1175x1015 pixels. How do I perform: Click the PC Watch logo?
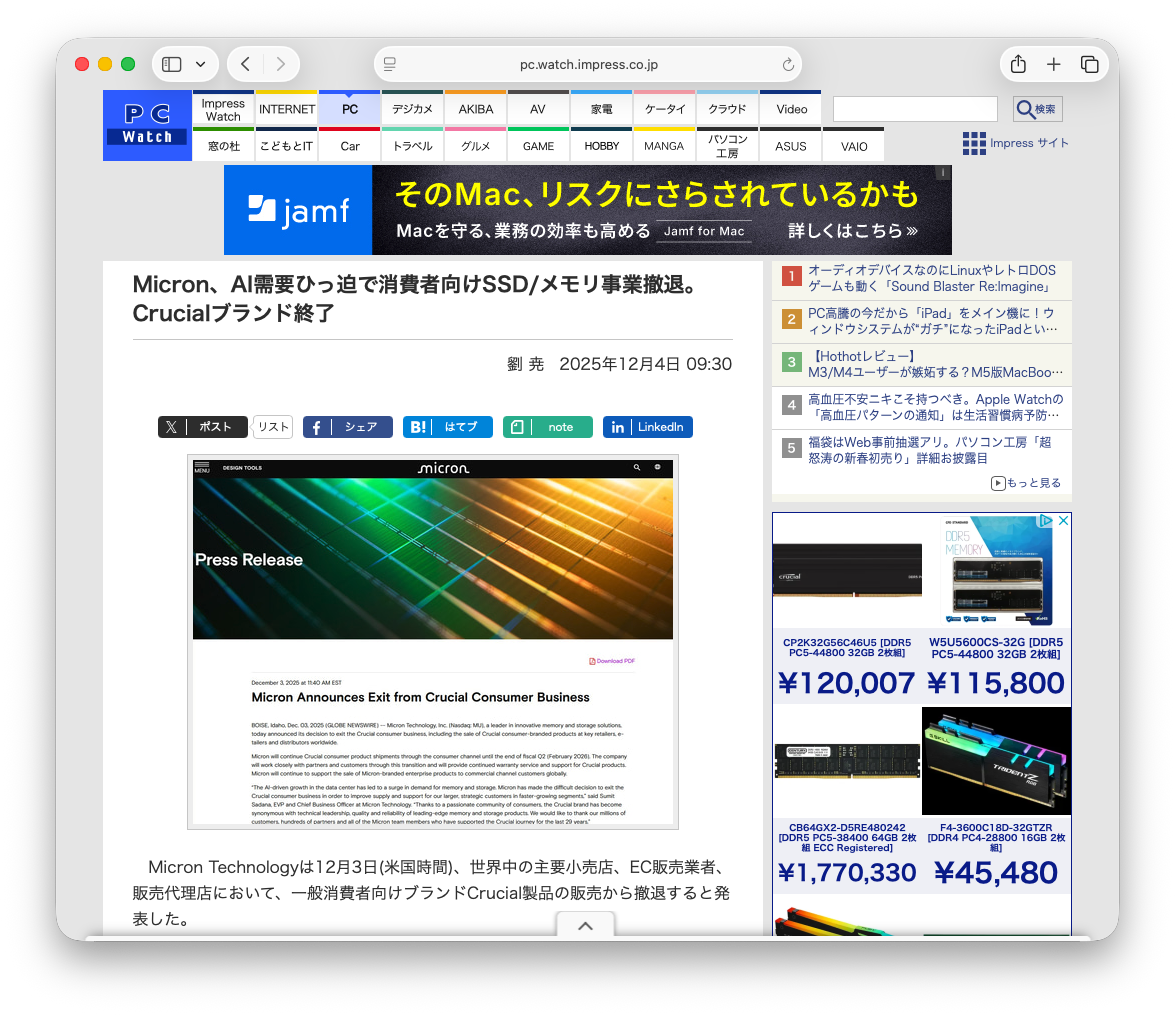pyautogui.click(x=147, y=125)
